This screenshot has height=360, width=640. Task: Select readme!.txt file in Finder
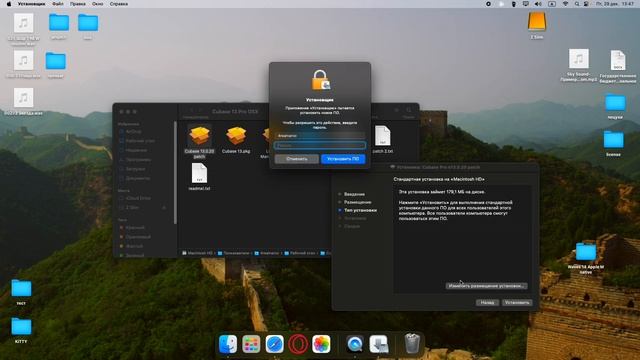[x=199, y=176]
